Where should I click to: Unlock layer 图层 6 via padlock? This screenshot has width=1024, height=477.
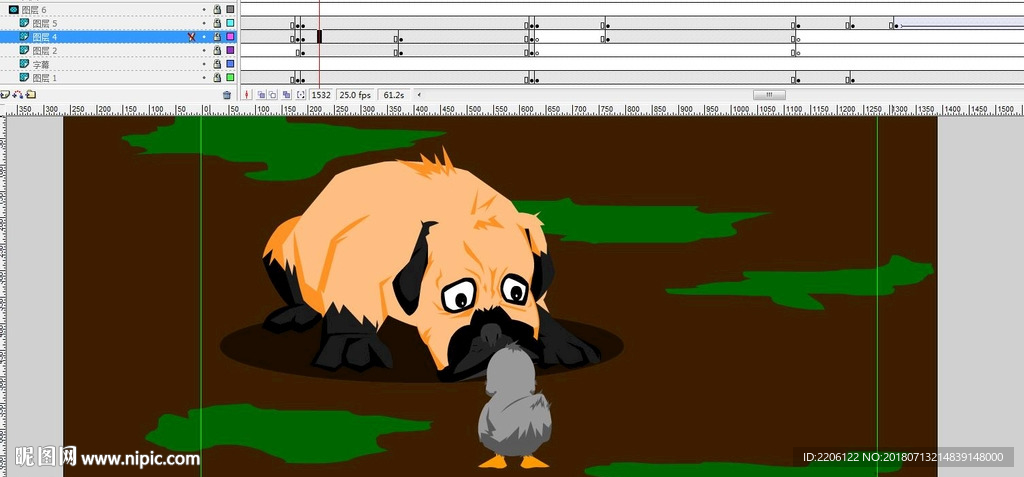(217, 10)
